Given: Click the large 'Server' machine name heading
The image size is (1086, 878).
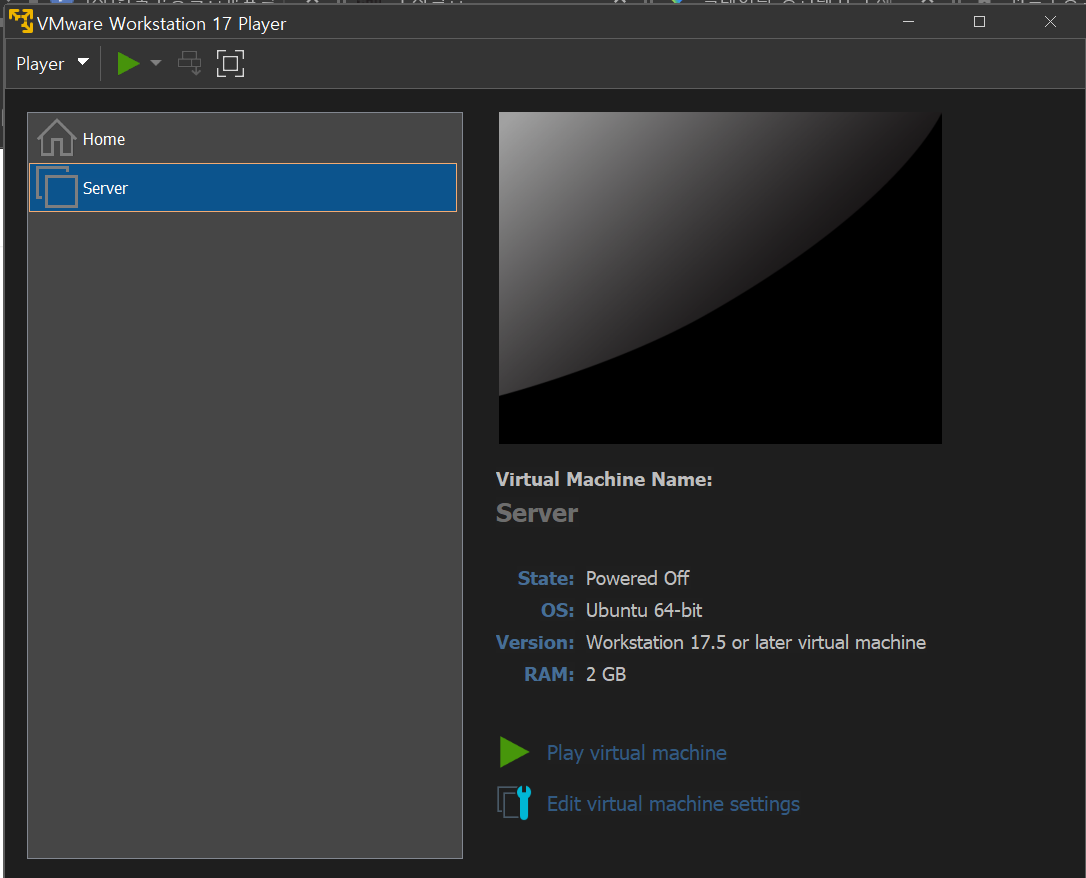Looking at the screenshot, I should (537, 513).
